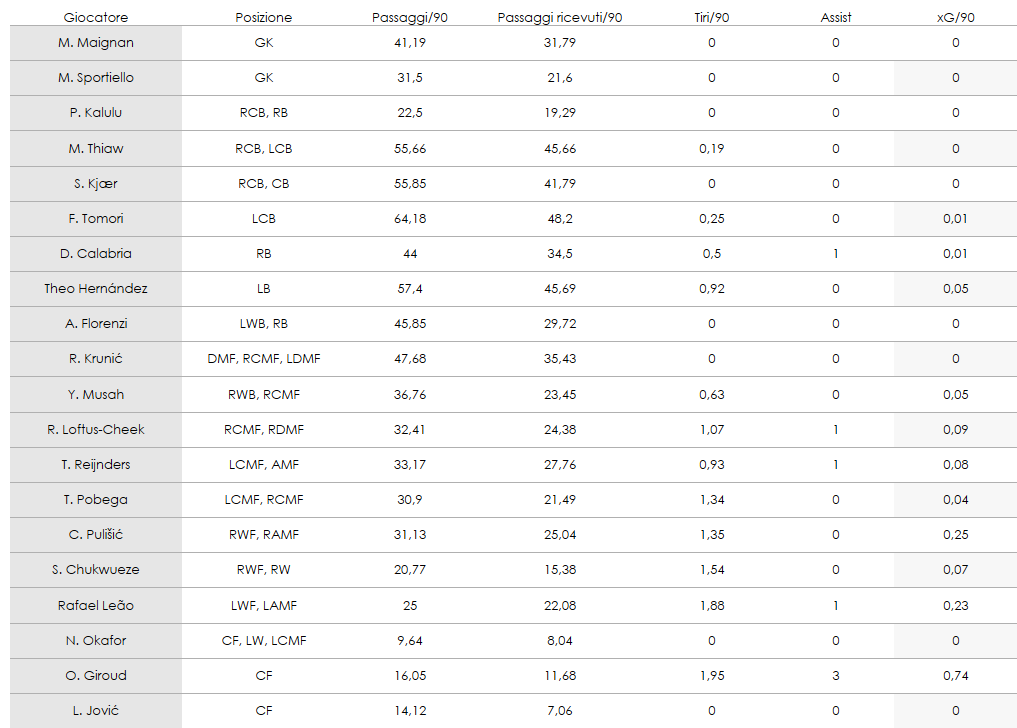Open the O. Giroud player row
This screenshot has height=728, width=1017.
[x=96, y=676]
